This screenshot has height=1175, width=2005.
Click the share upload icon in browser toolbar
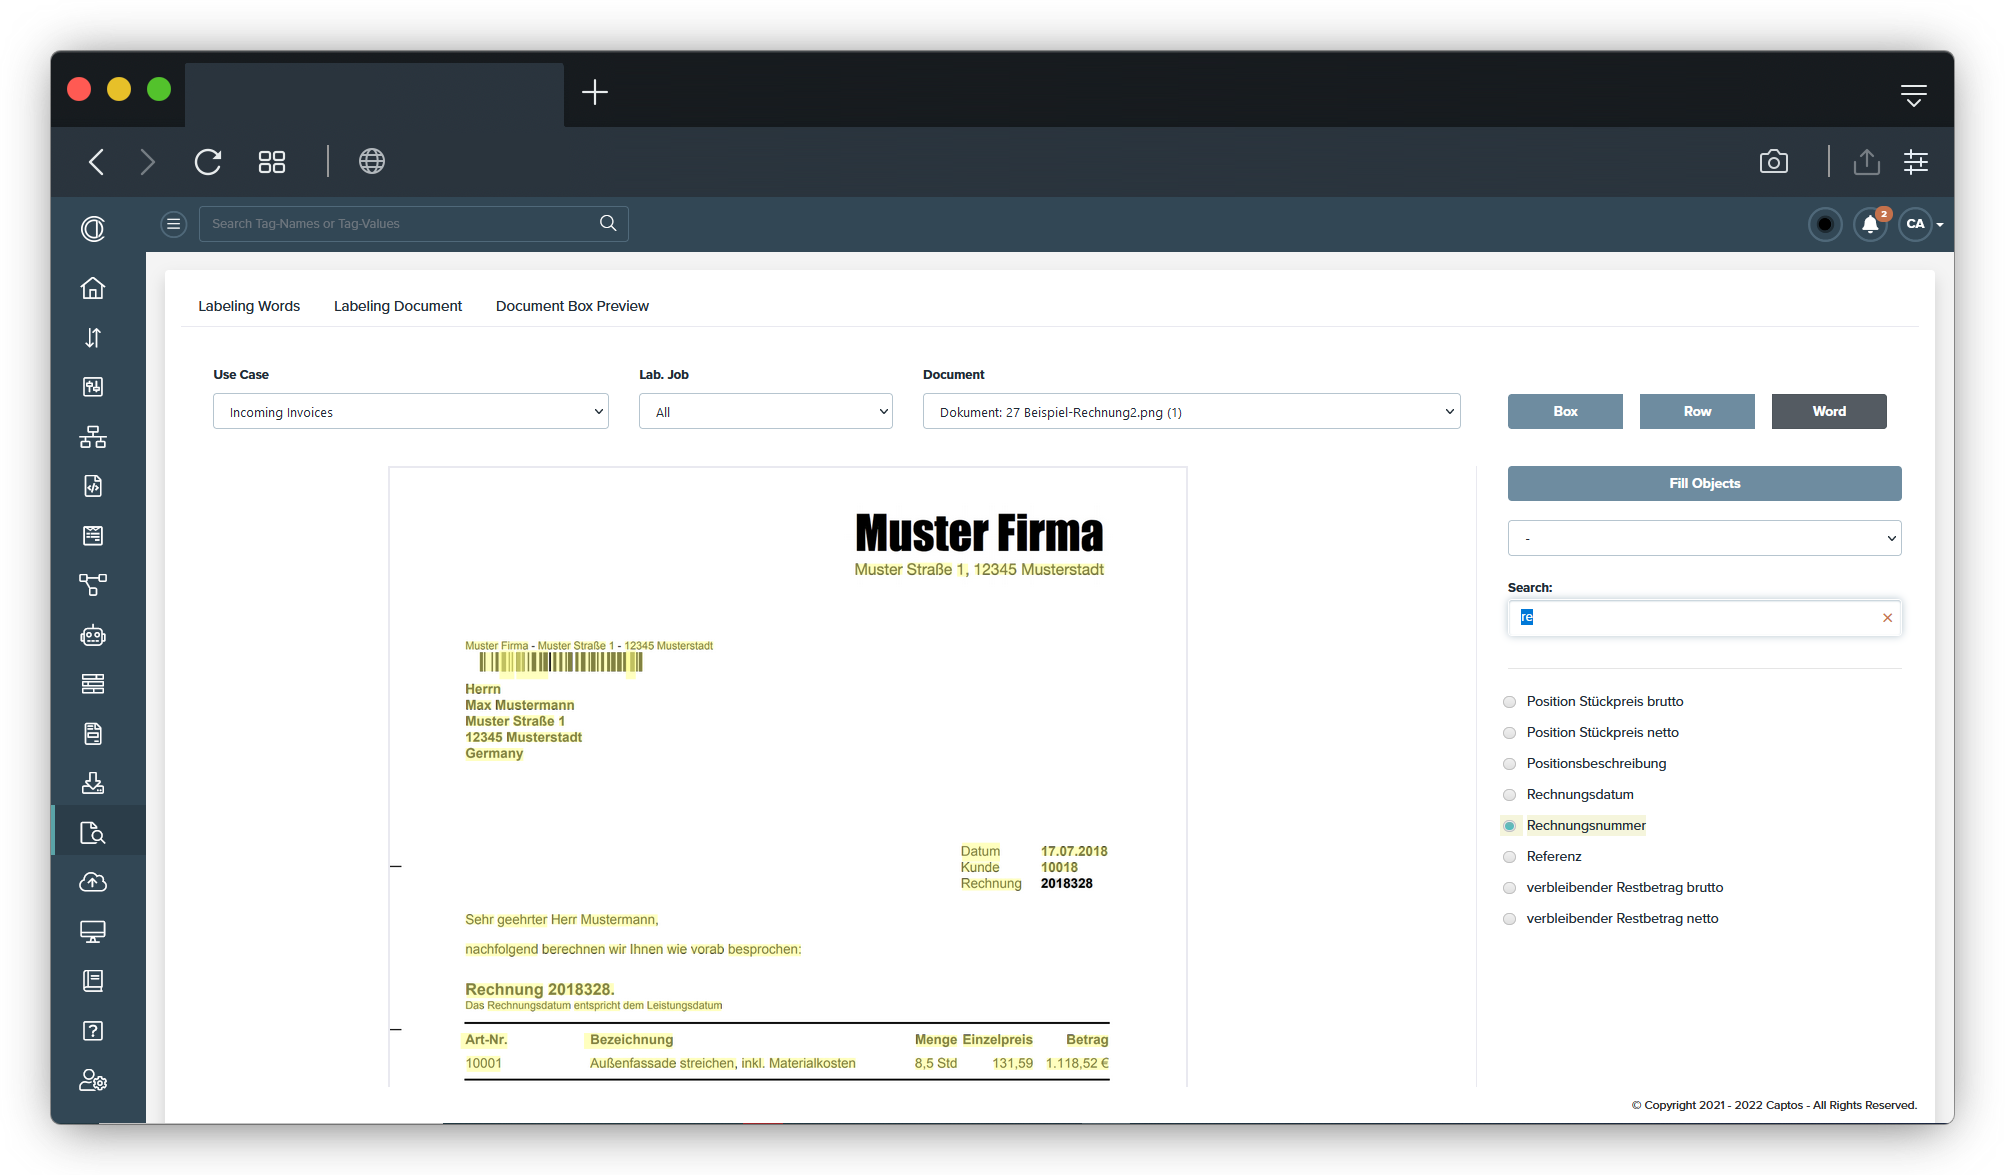(x=1867, y=162)
